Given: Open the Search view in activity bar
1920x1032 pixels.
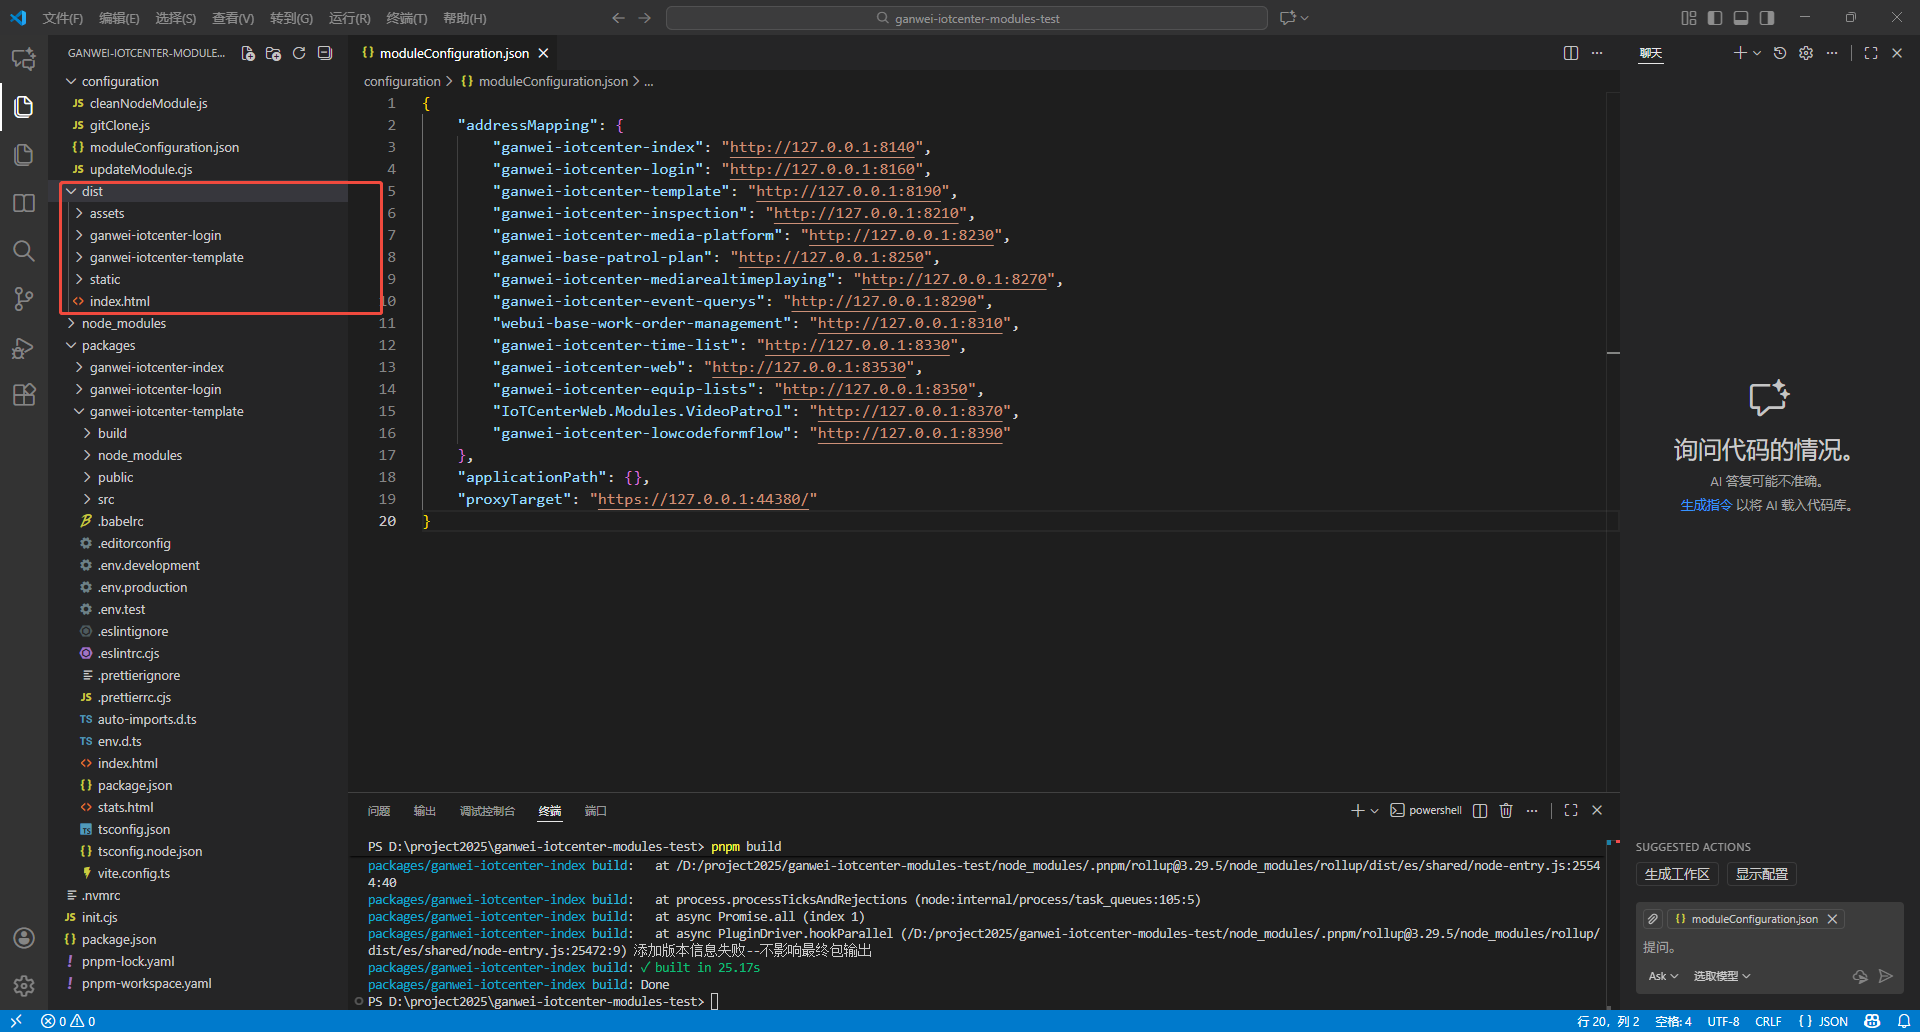Looking at the screenshot, I should pos(23,251).
